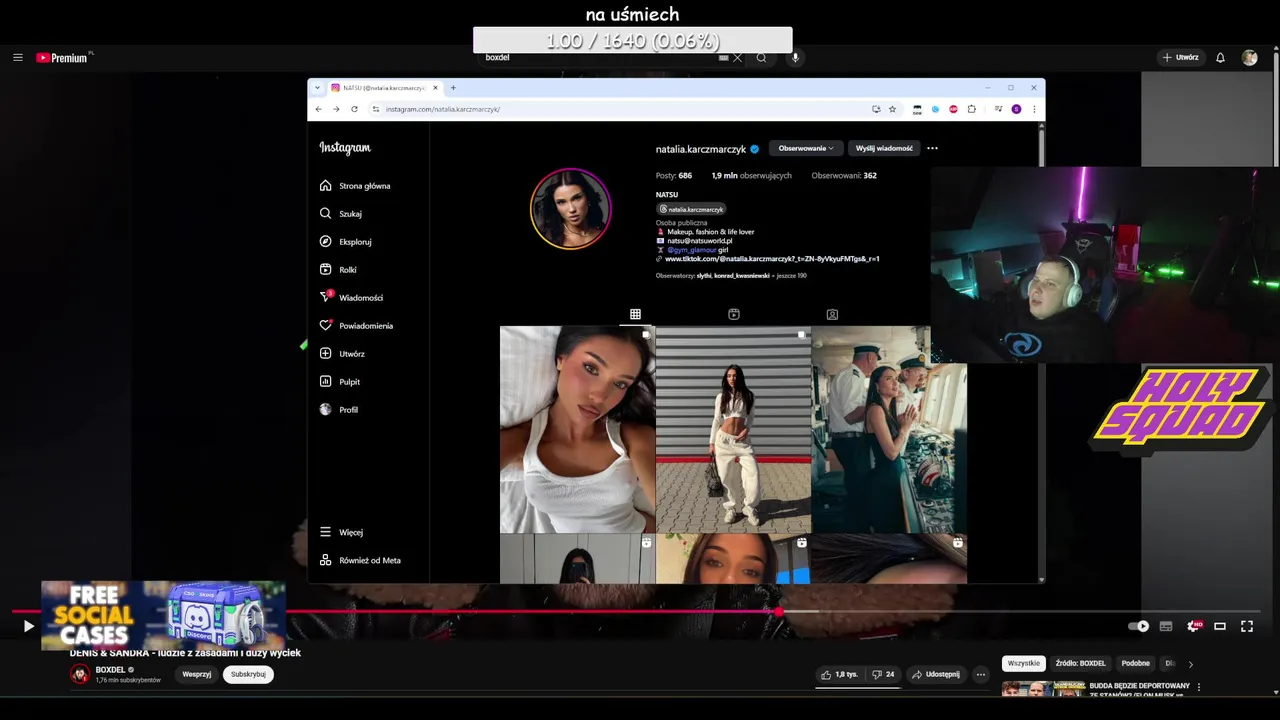Viewport: 1280px width, 720px height.
Task: Open Instagram Rolki reels
Action: [x=338, y=270]
